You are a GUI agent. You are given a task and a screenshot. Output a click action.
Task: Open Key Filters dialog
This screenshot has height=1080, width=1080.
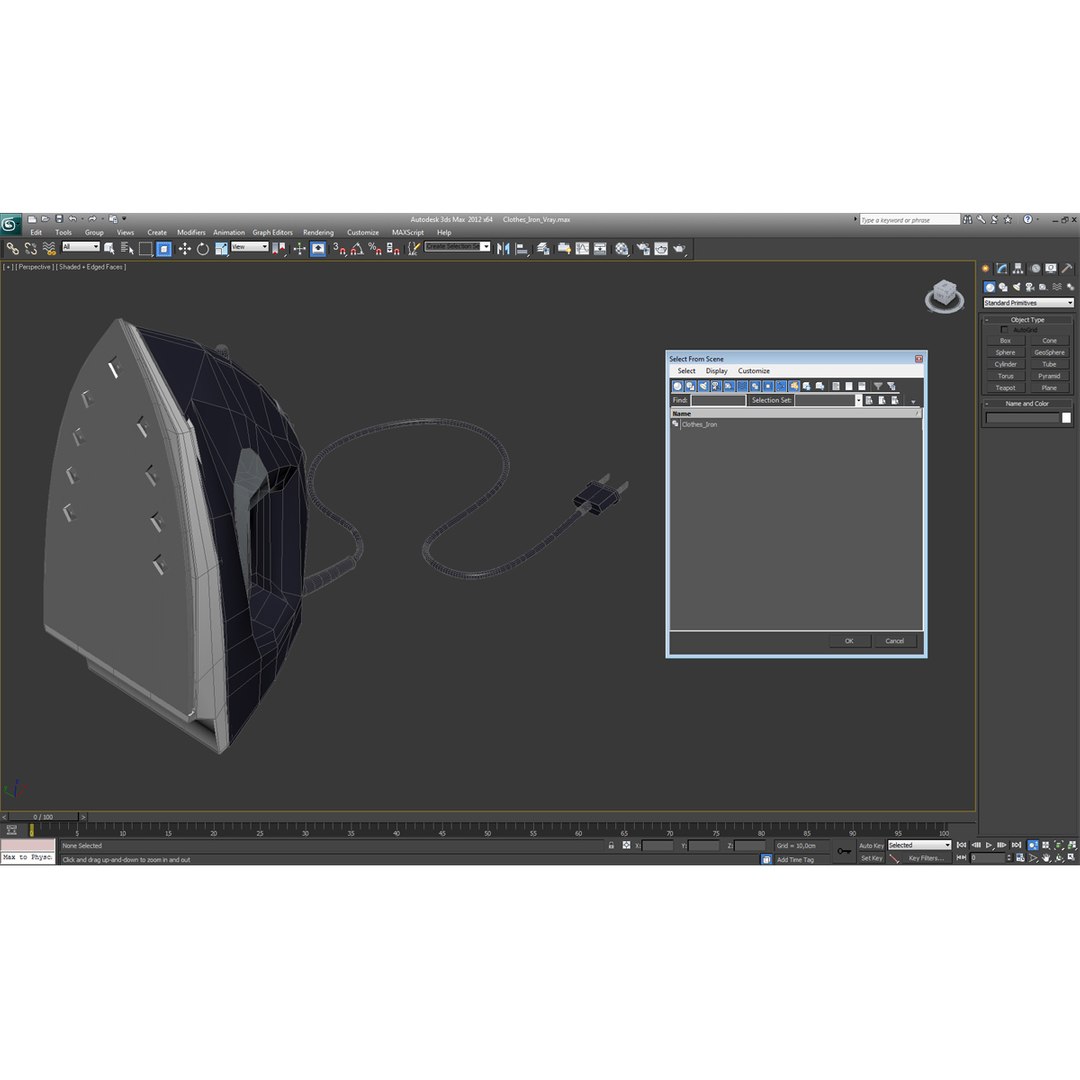[926, 858]
